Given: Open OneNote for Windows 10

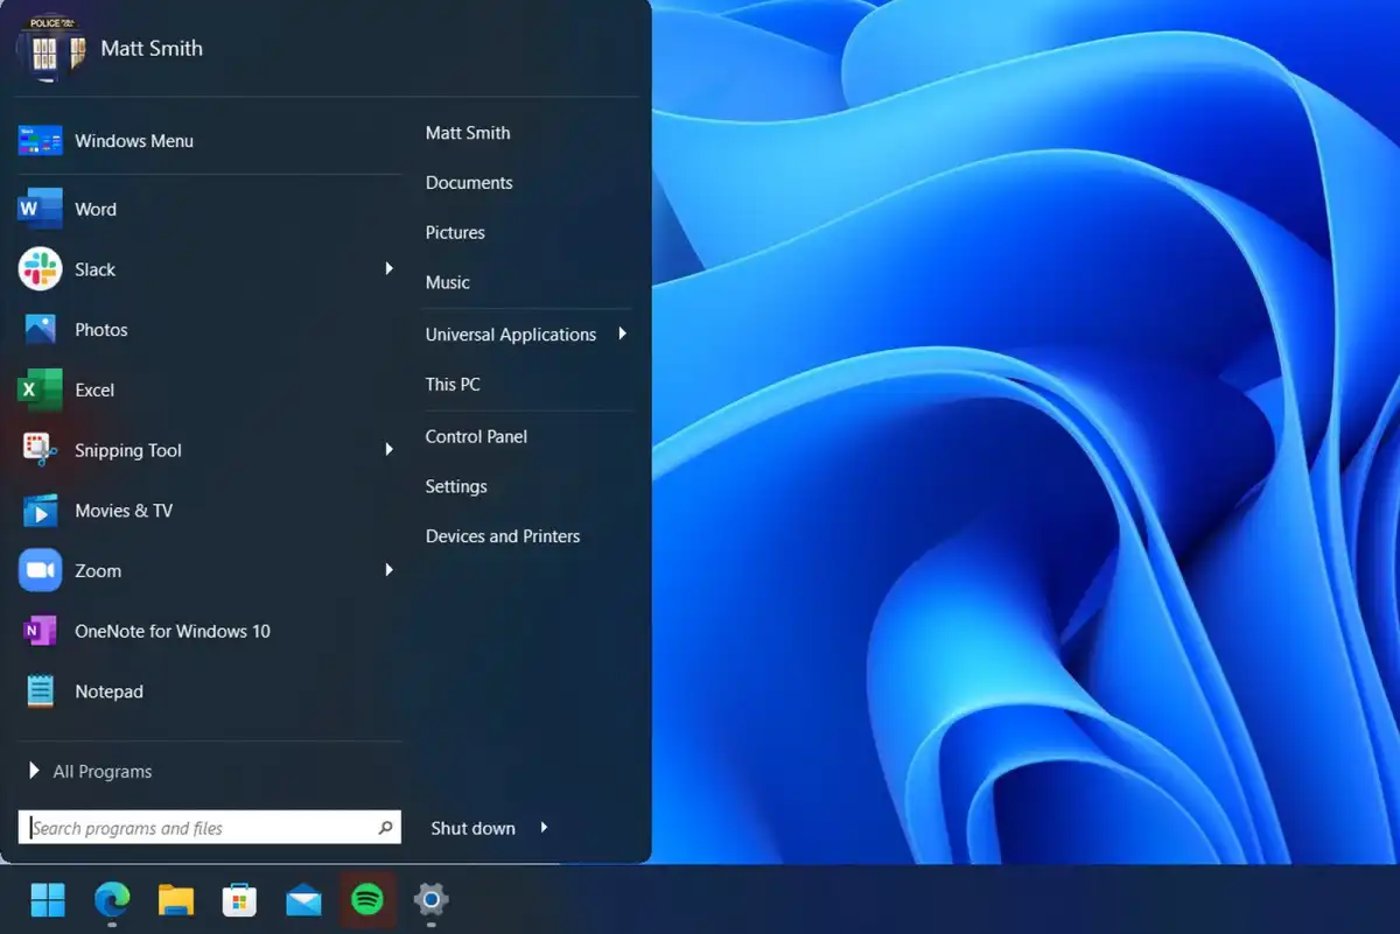Looking at the screenshot, I should pos(172,631).
